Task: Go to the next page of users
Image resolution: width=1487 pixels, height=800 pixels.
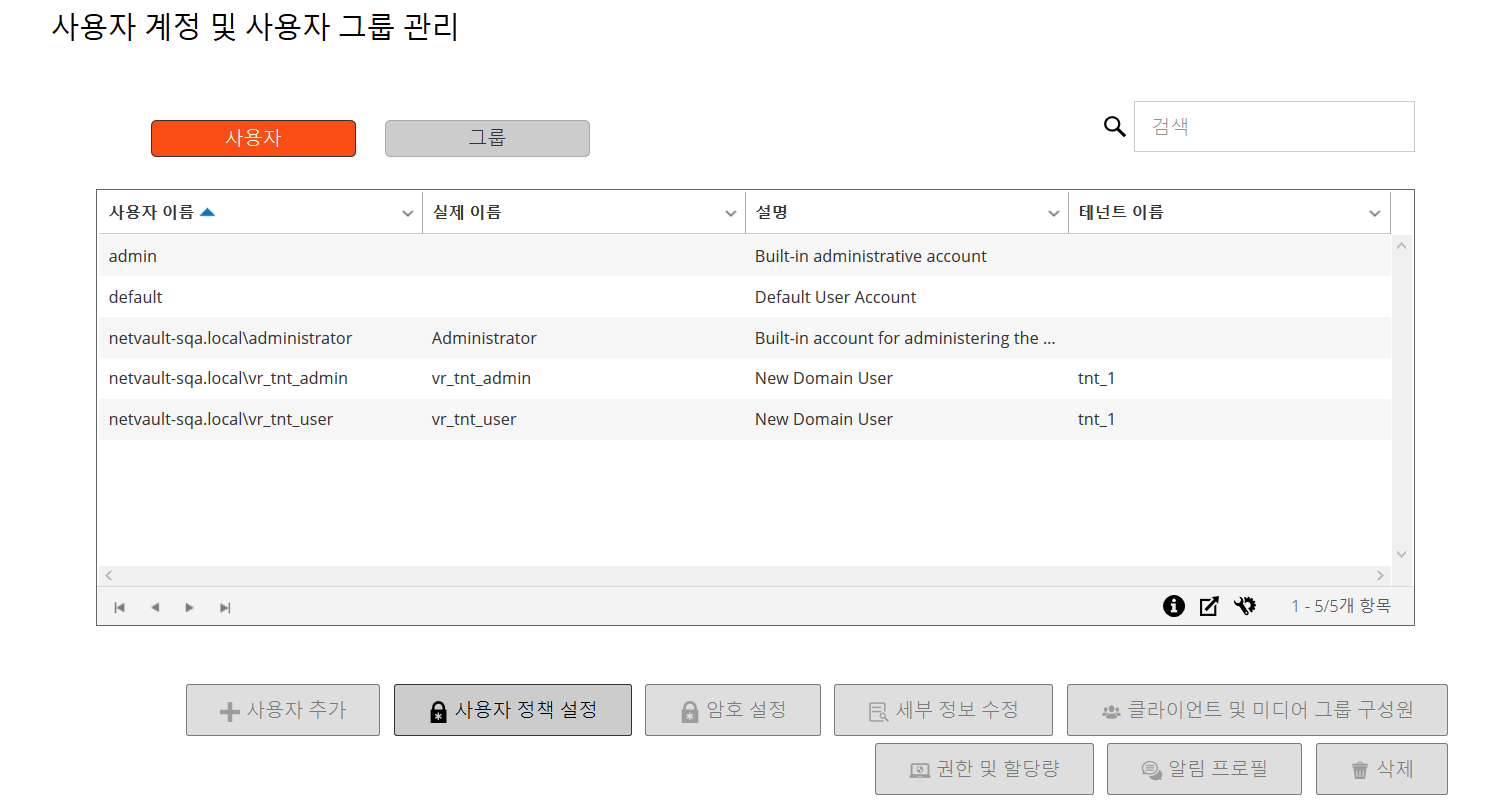Action: tap(190, 607)
